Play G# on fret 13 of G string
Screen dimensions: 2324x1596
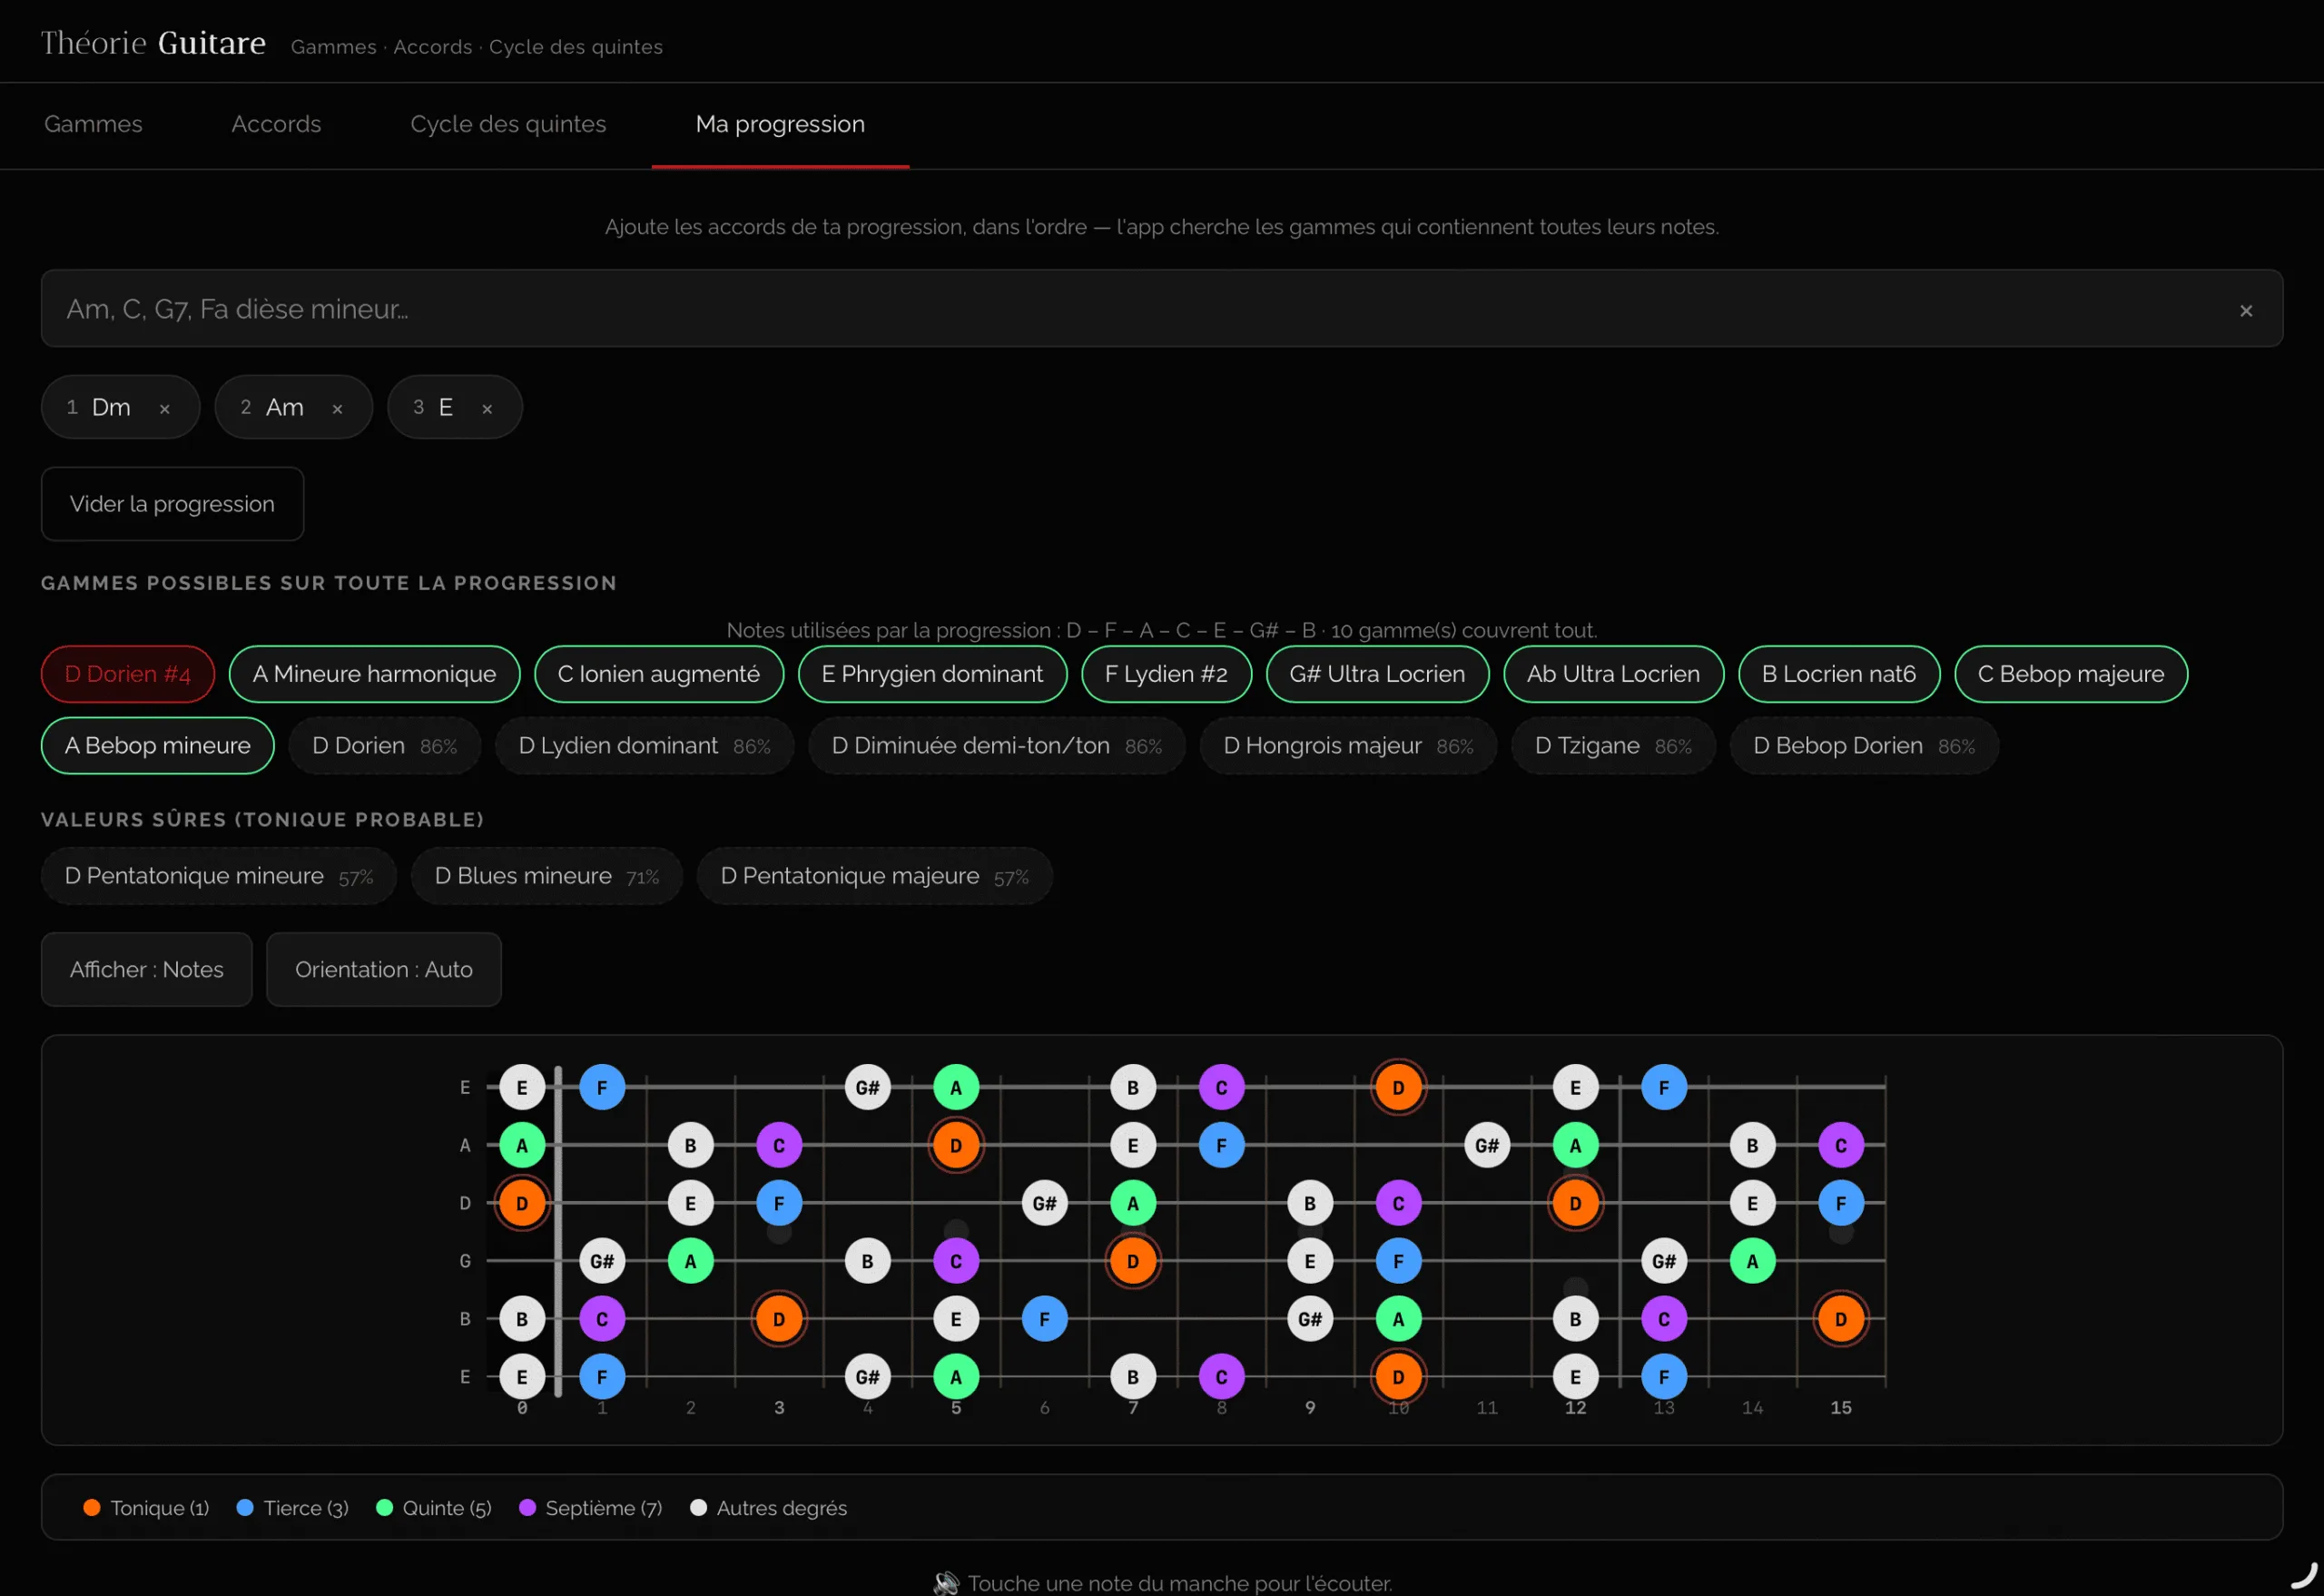1664,1261
